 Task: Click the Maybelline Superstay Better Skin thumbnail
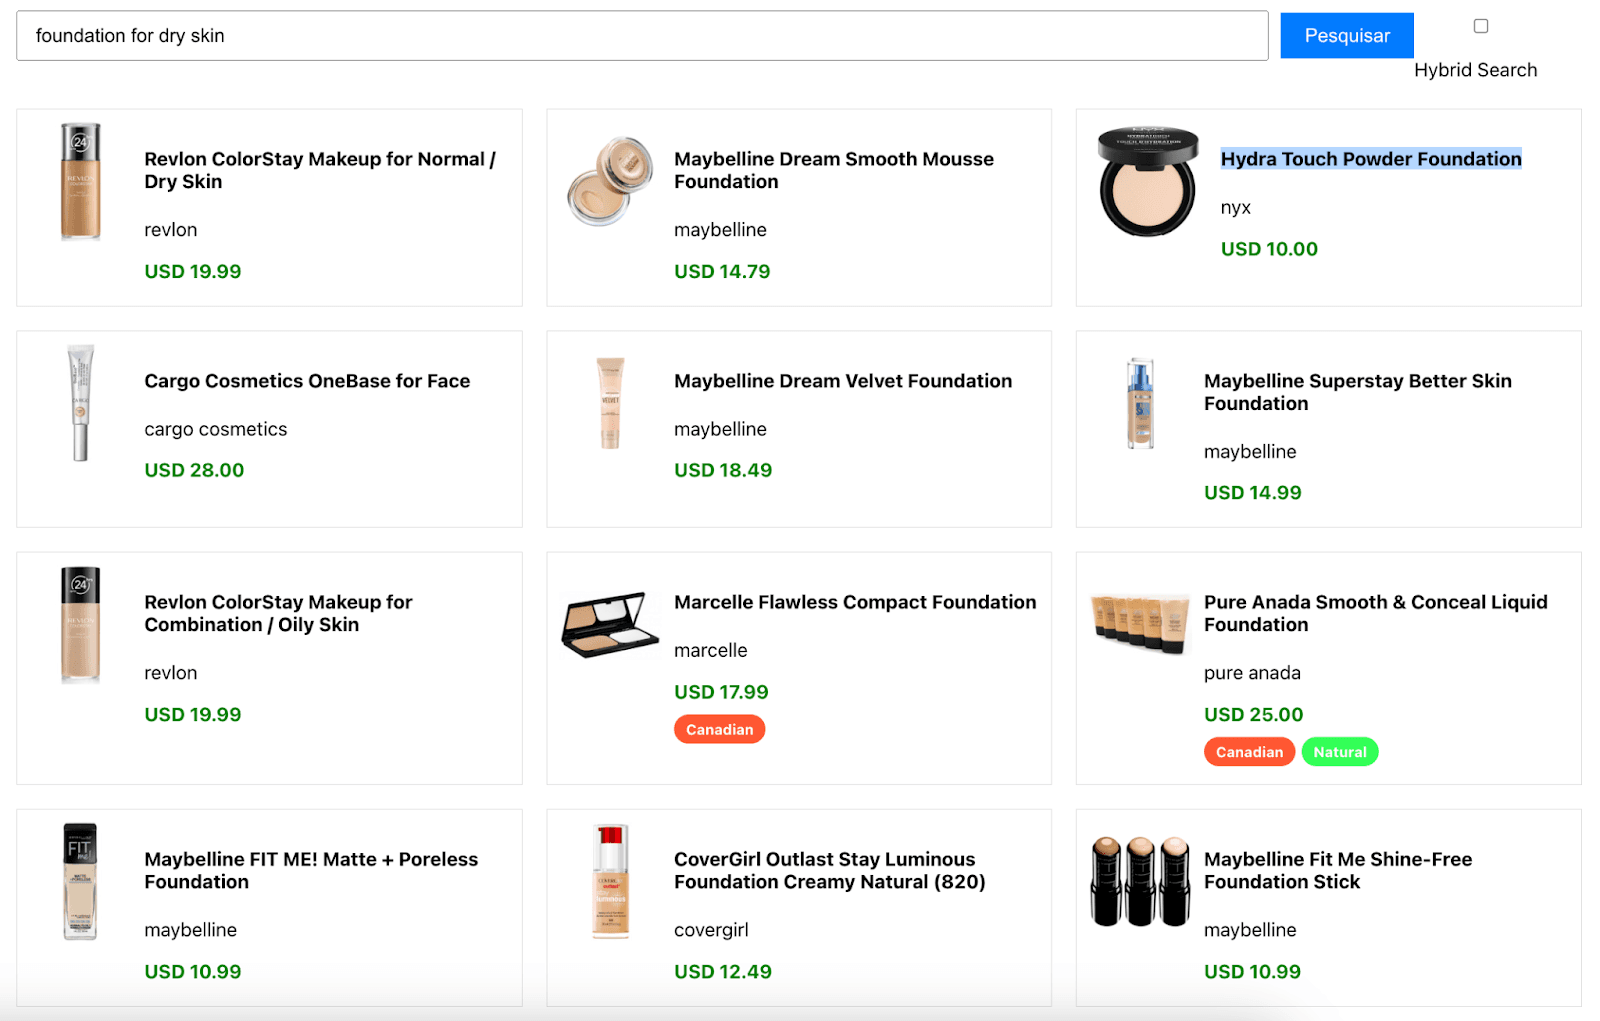[x=1139, y=403]
